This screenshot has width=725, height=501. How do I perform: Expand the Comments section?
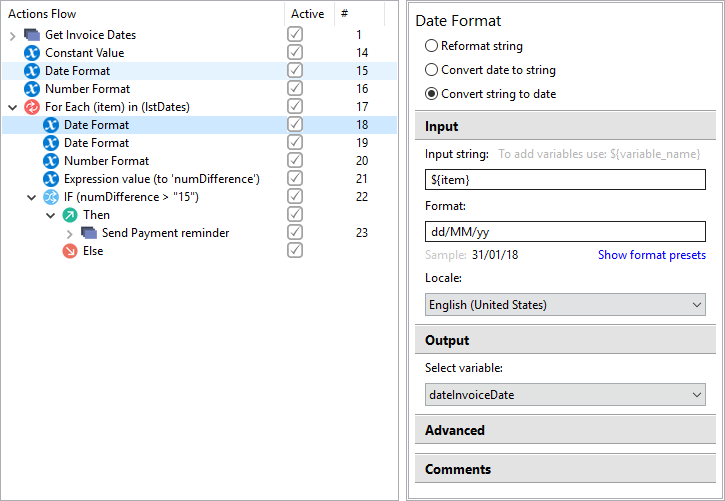pyautogui.click(x=565, y=469)
